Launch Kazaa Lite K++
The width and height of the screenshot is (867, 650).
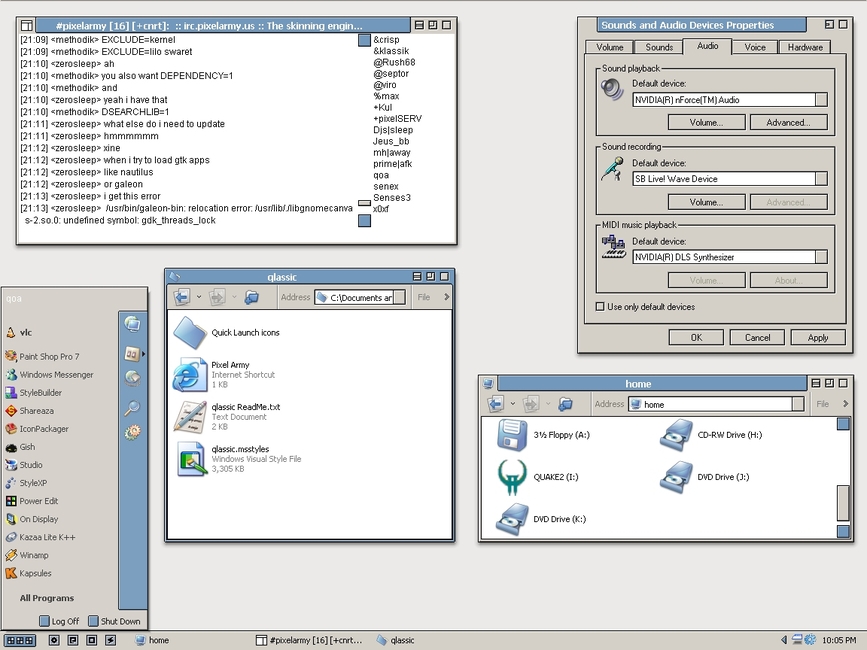(x=40, y=537)
